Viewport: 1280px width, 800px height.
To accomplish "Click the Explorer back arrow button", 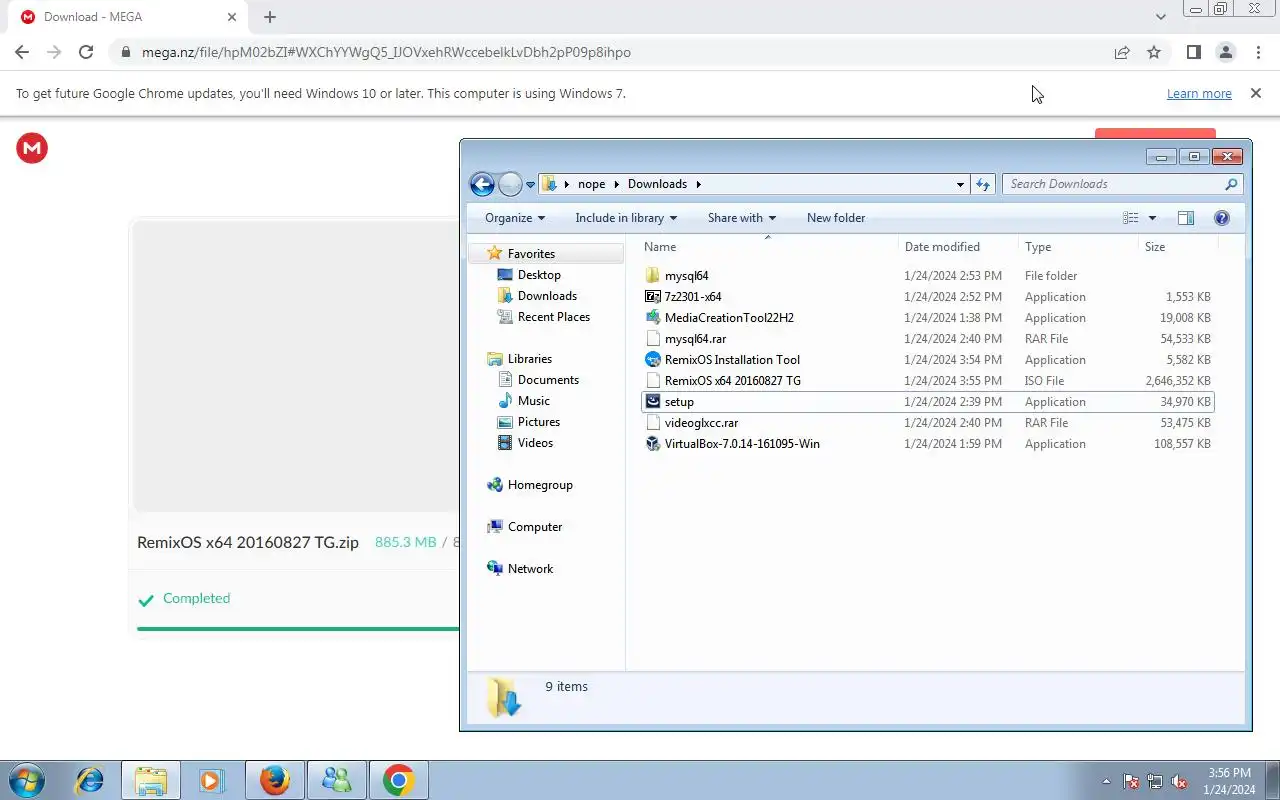I will tap(482, 184).
